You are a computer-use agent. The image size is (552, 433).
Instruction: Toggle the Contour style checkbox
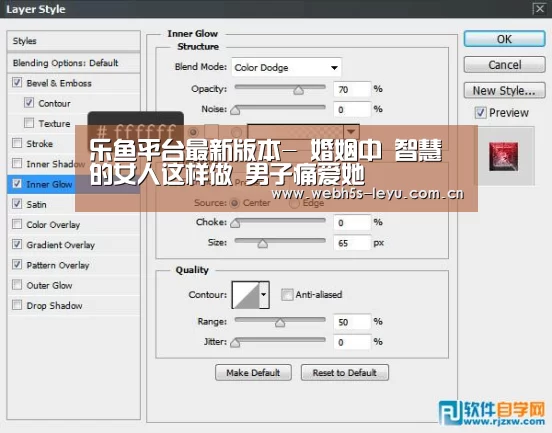(29, 103)
